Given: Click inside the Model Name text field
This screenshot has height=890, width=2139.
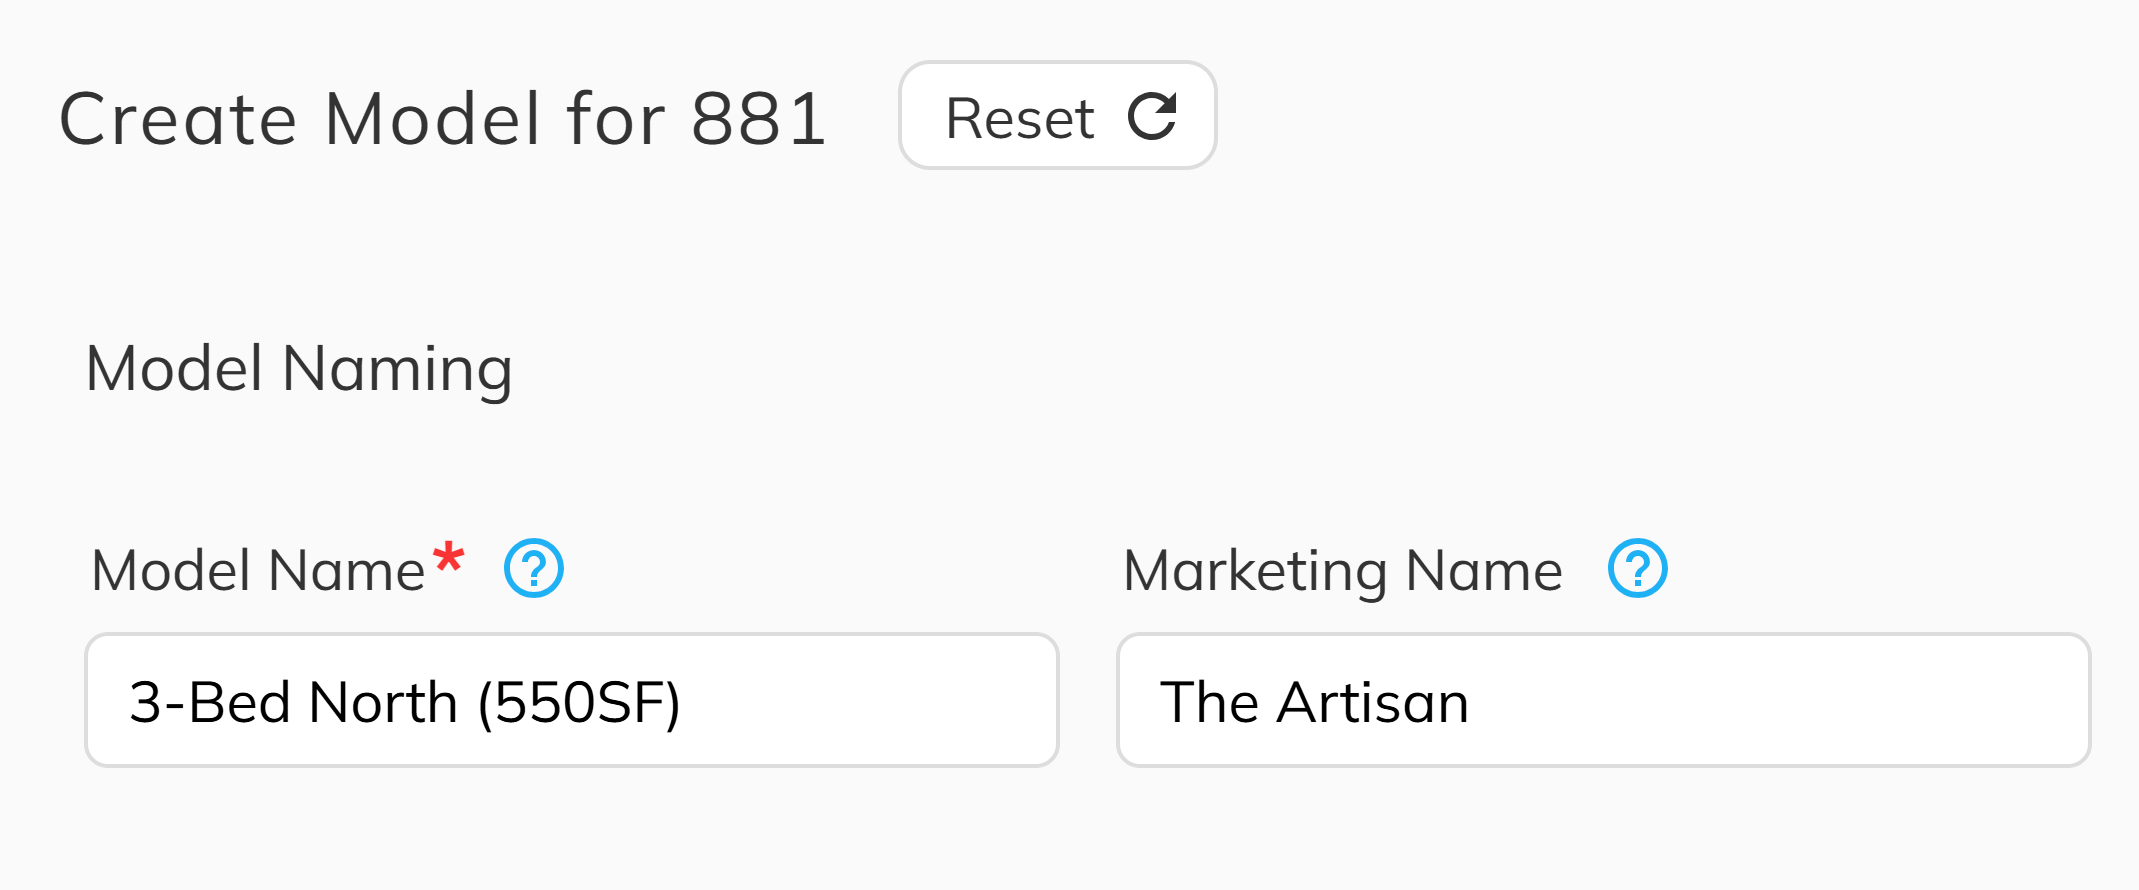Looking at the screenshot, I should click(570, 700).
